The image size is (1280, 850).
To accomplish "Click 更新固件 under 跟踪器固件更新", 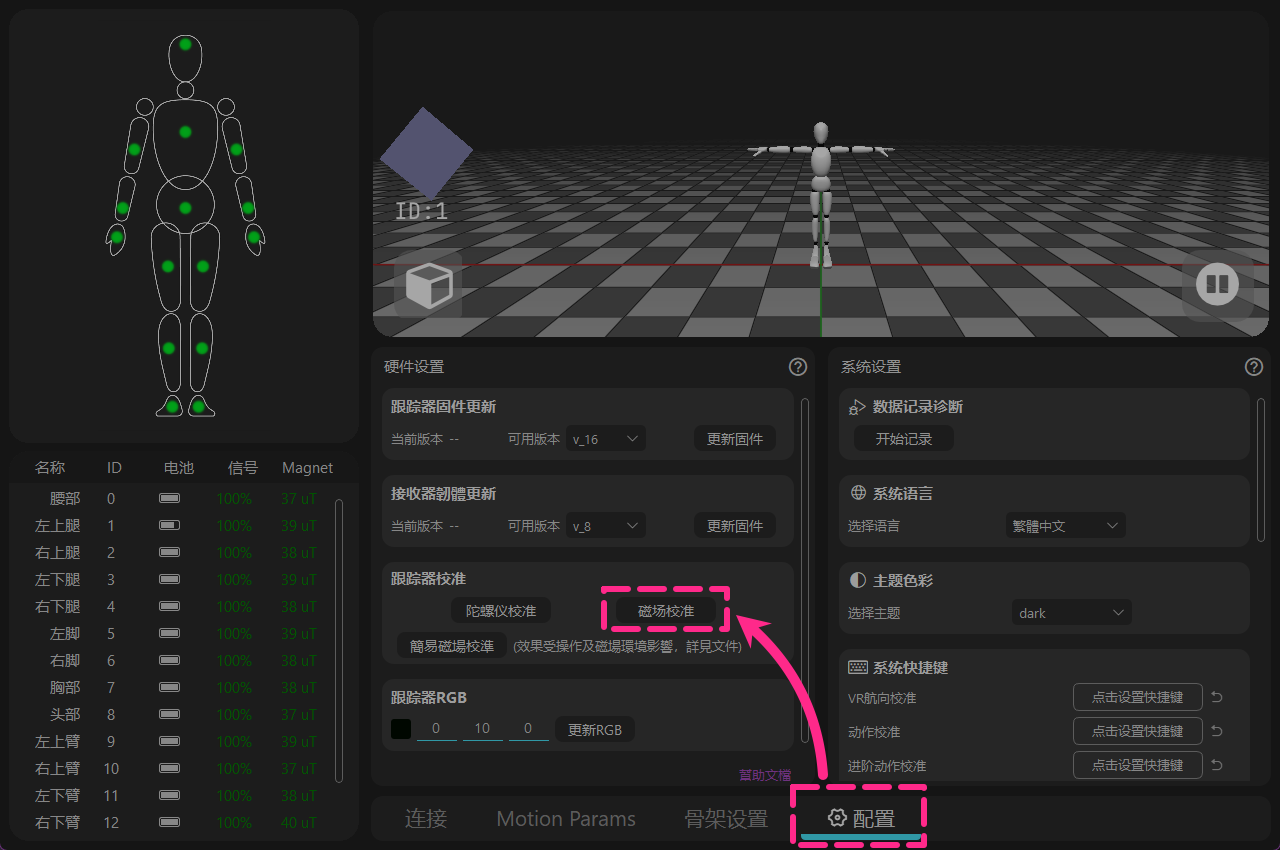I will 735,438.
